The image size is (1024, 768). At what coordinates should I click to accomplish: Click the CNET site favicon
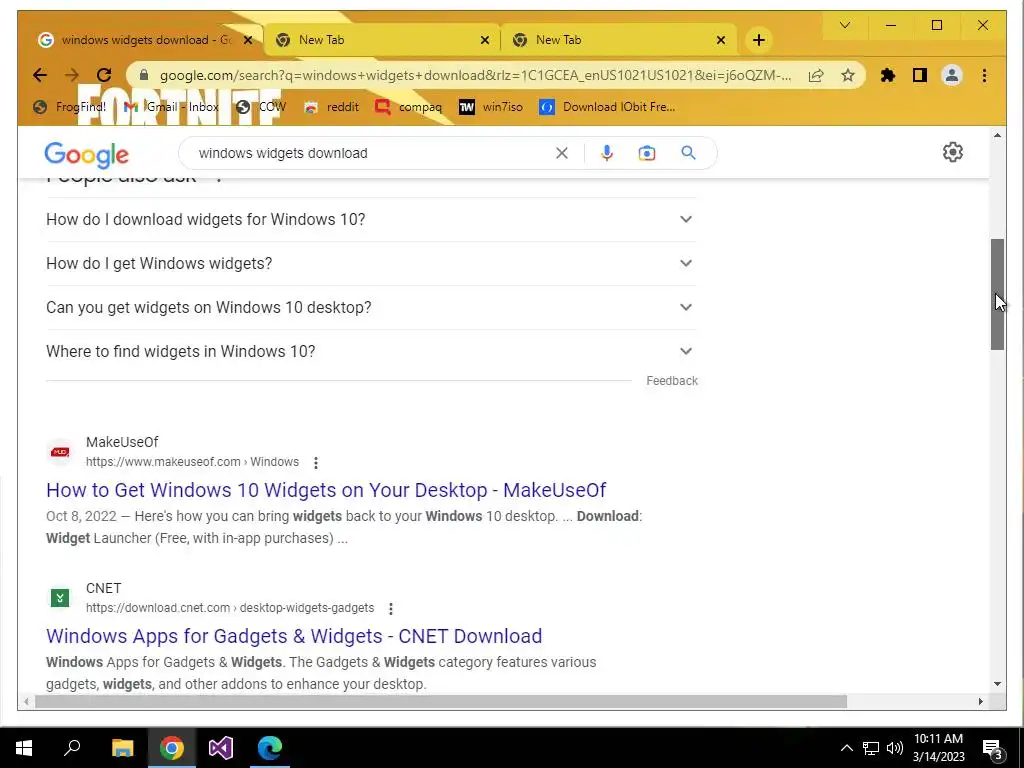pos(60,598)
